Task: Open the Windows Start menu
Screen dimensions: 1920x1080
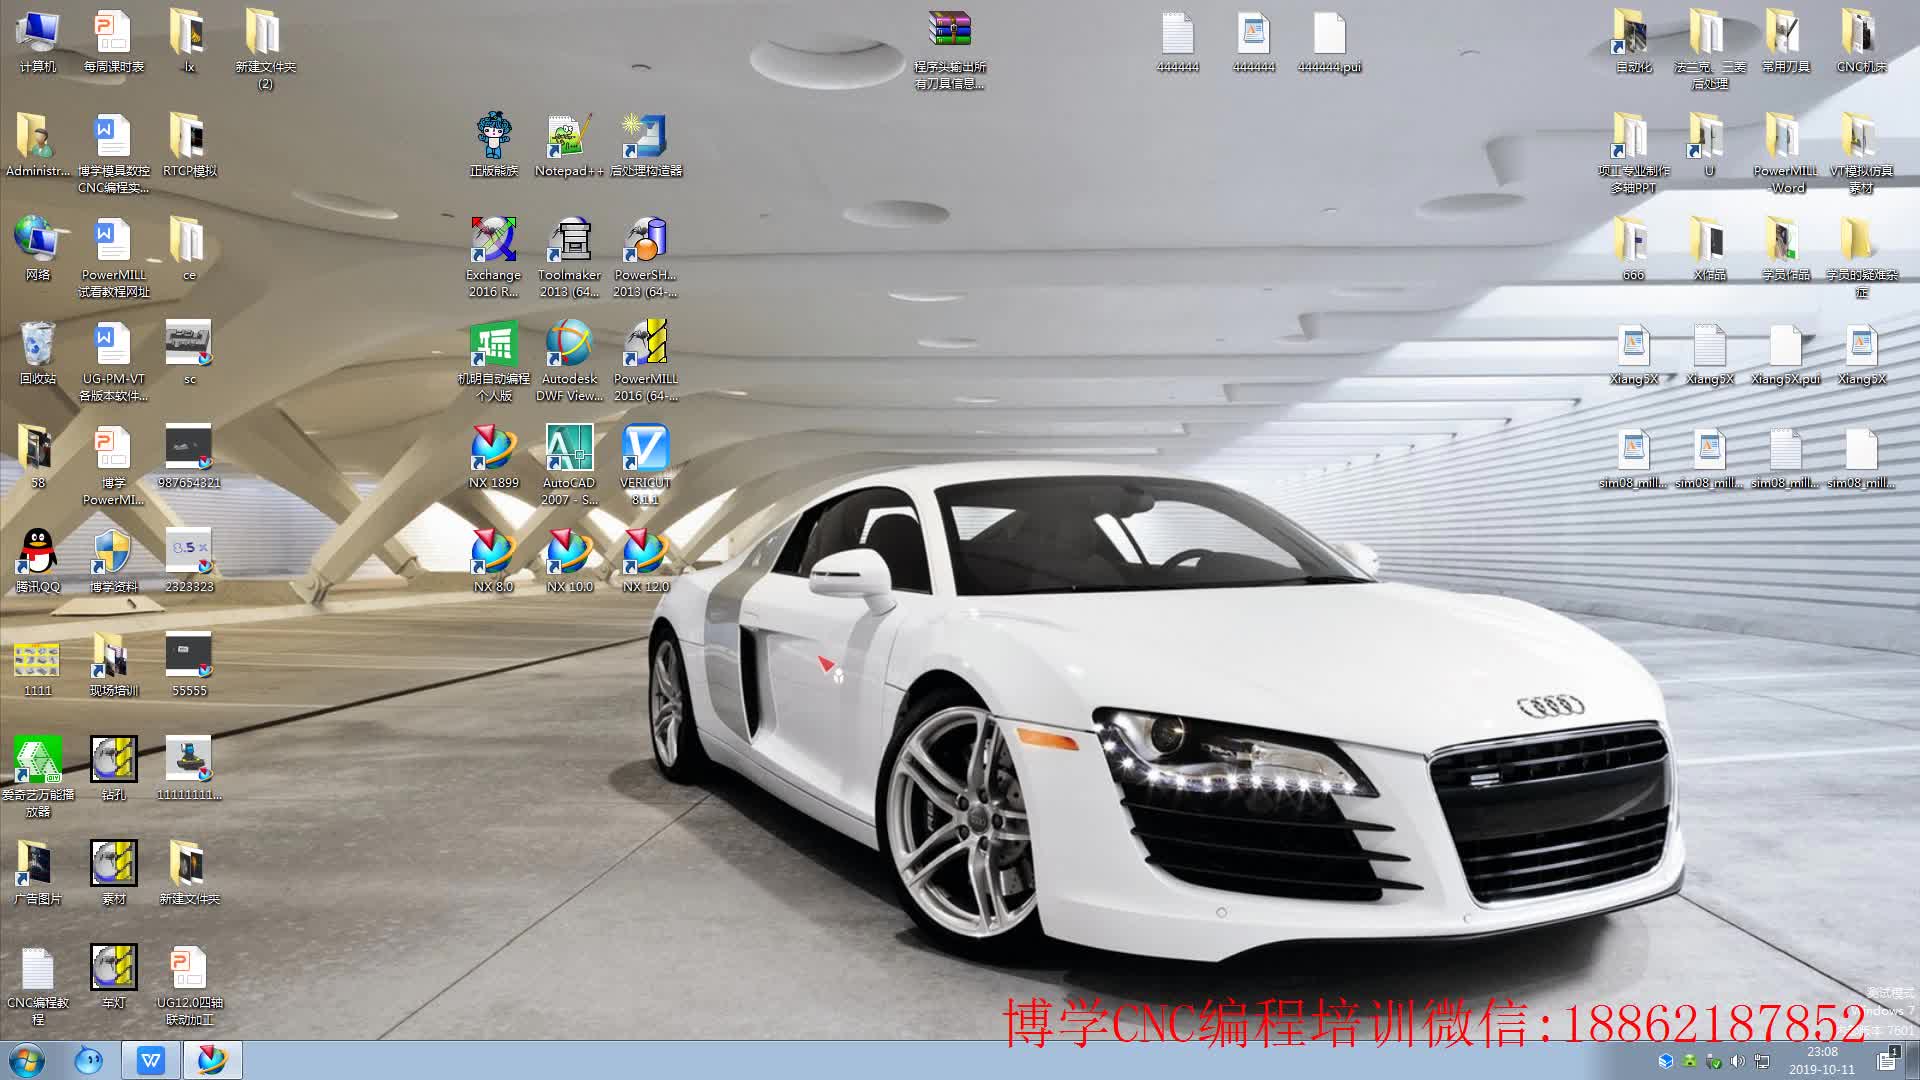Action: point(27,1060)
